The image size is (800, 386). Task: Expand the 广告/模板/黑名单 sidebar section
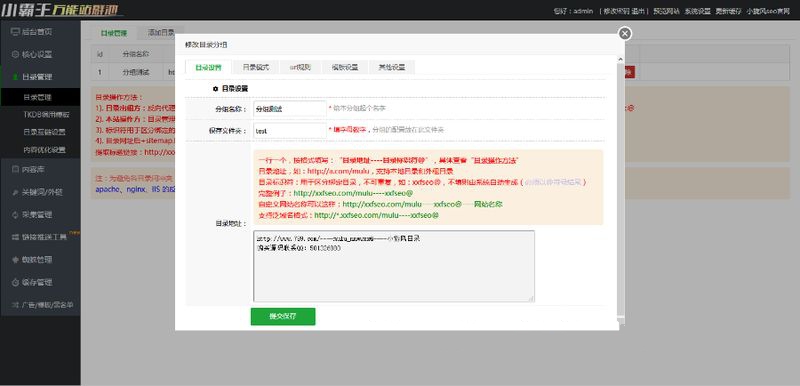[40, 305]
